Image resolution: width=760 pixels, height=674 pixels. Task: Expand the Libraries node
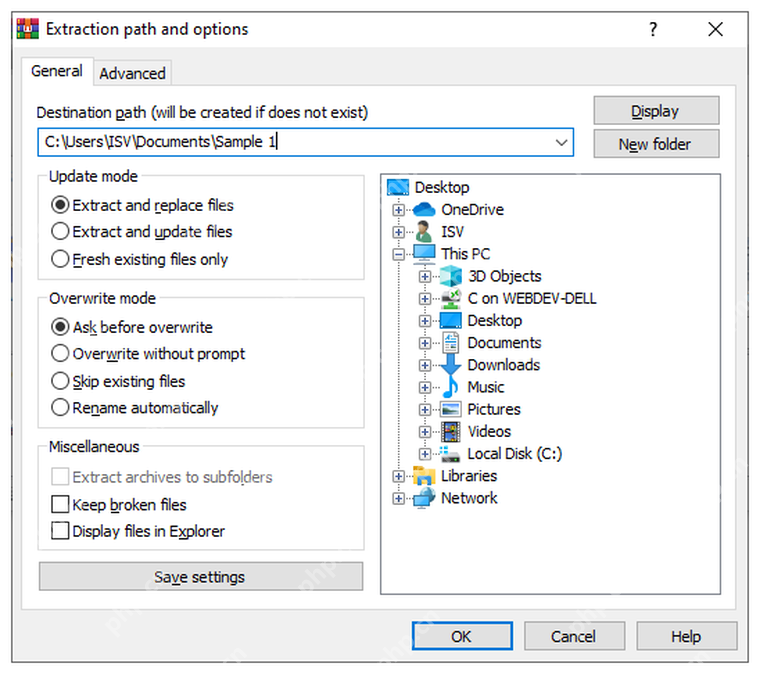(398, 476)
